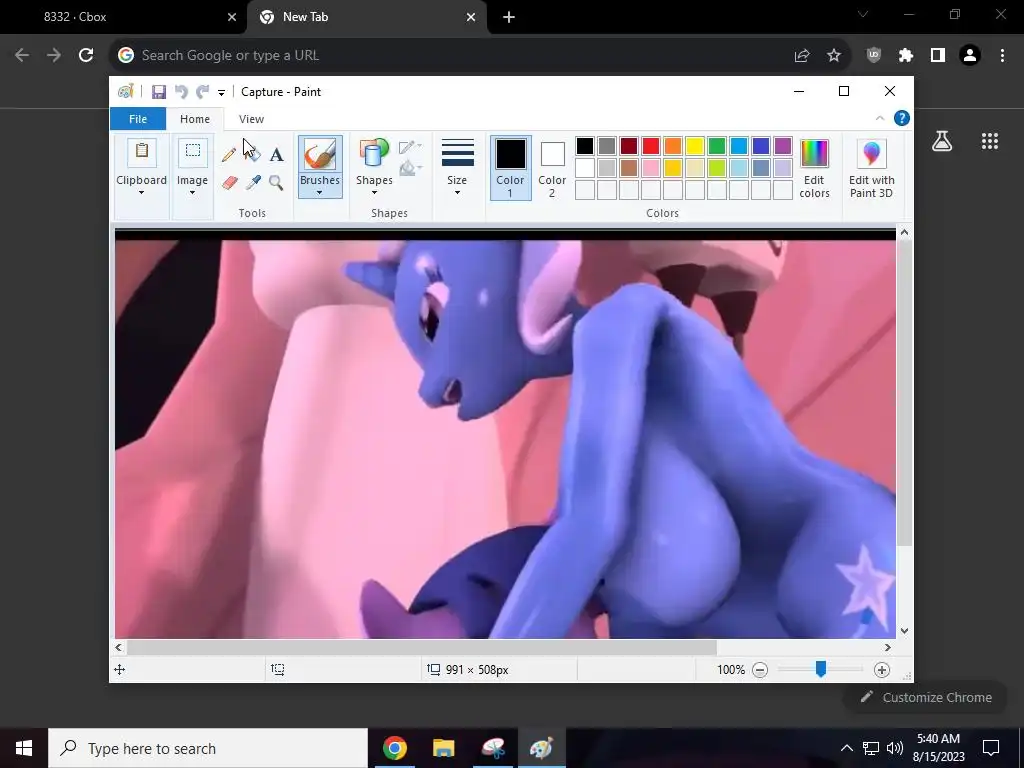
Task: Switch to the Home ribbon tab
Action: 195,119
